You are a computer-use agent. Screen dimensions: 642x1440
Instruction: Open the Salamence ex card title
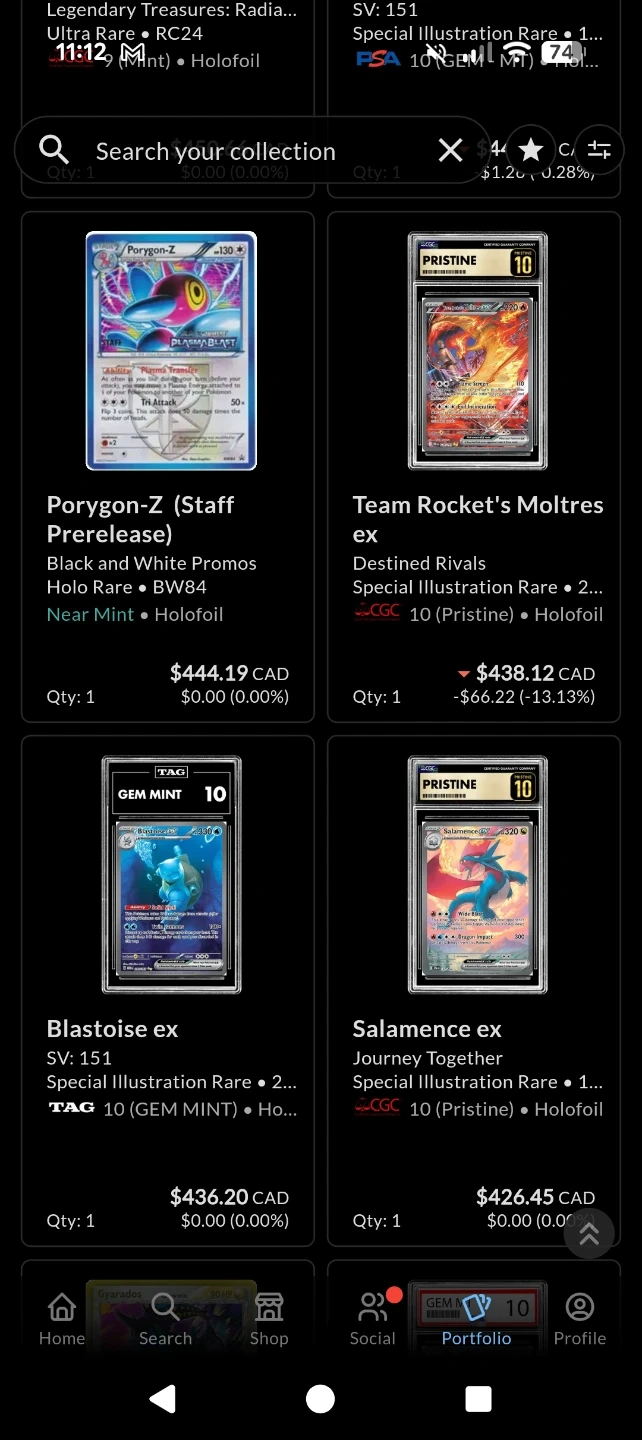point(427,1029)
